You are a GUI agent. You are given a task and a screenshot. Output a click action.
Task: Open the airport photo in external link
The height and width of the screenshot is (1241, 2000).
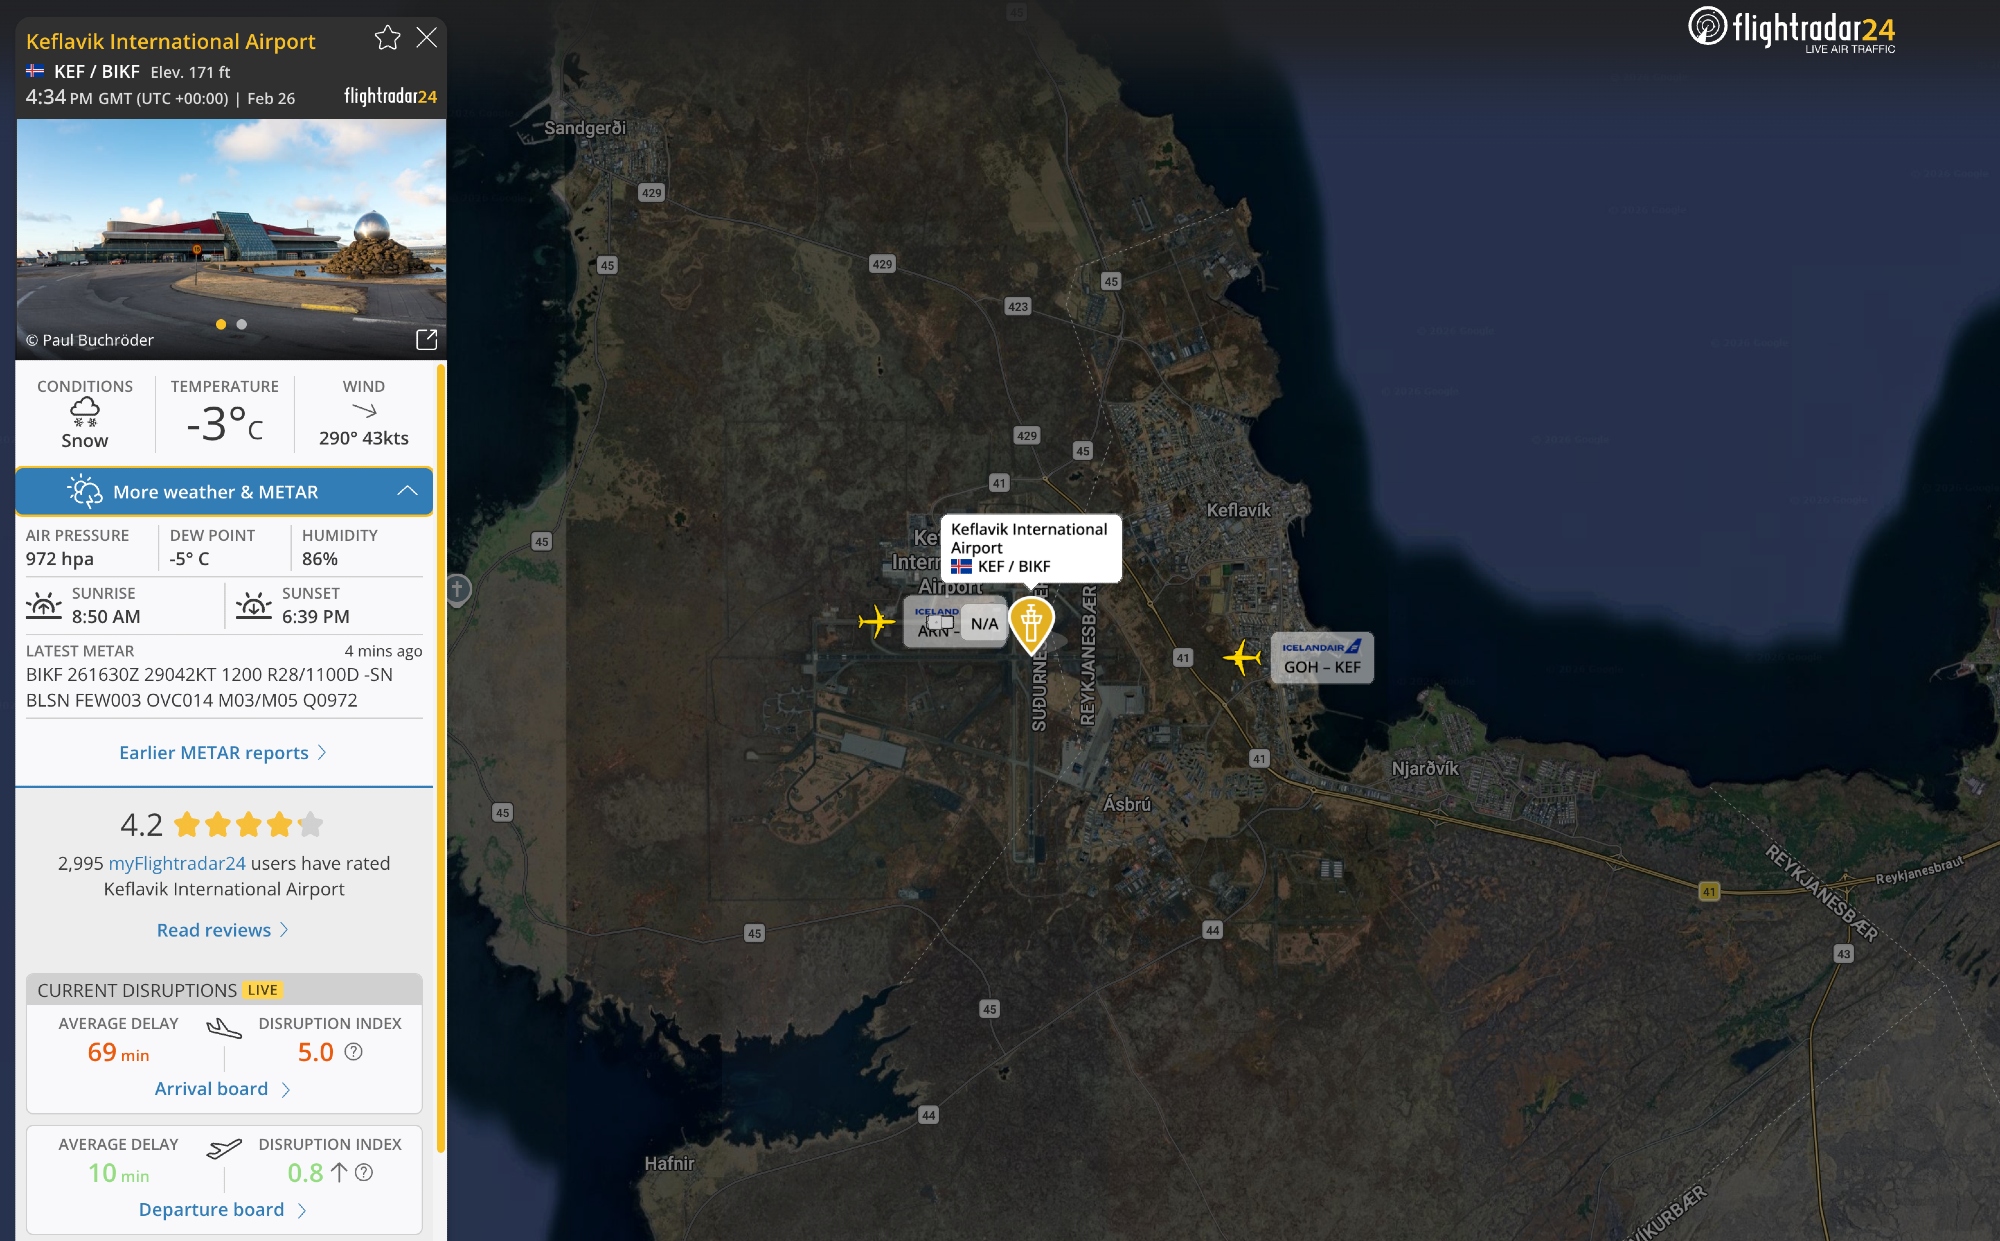[426, 339]
